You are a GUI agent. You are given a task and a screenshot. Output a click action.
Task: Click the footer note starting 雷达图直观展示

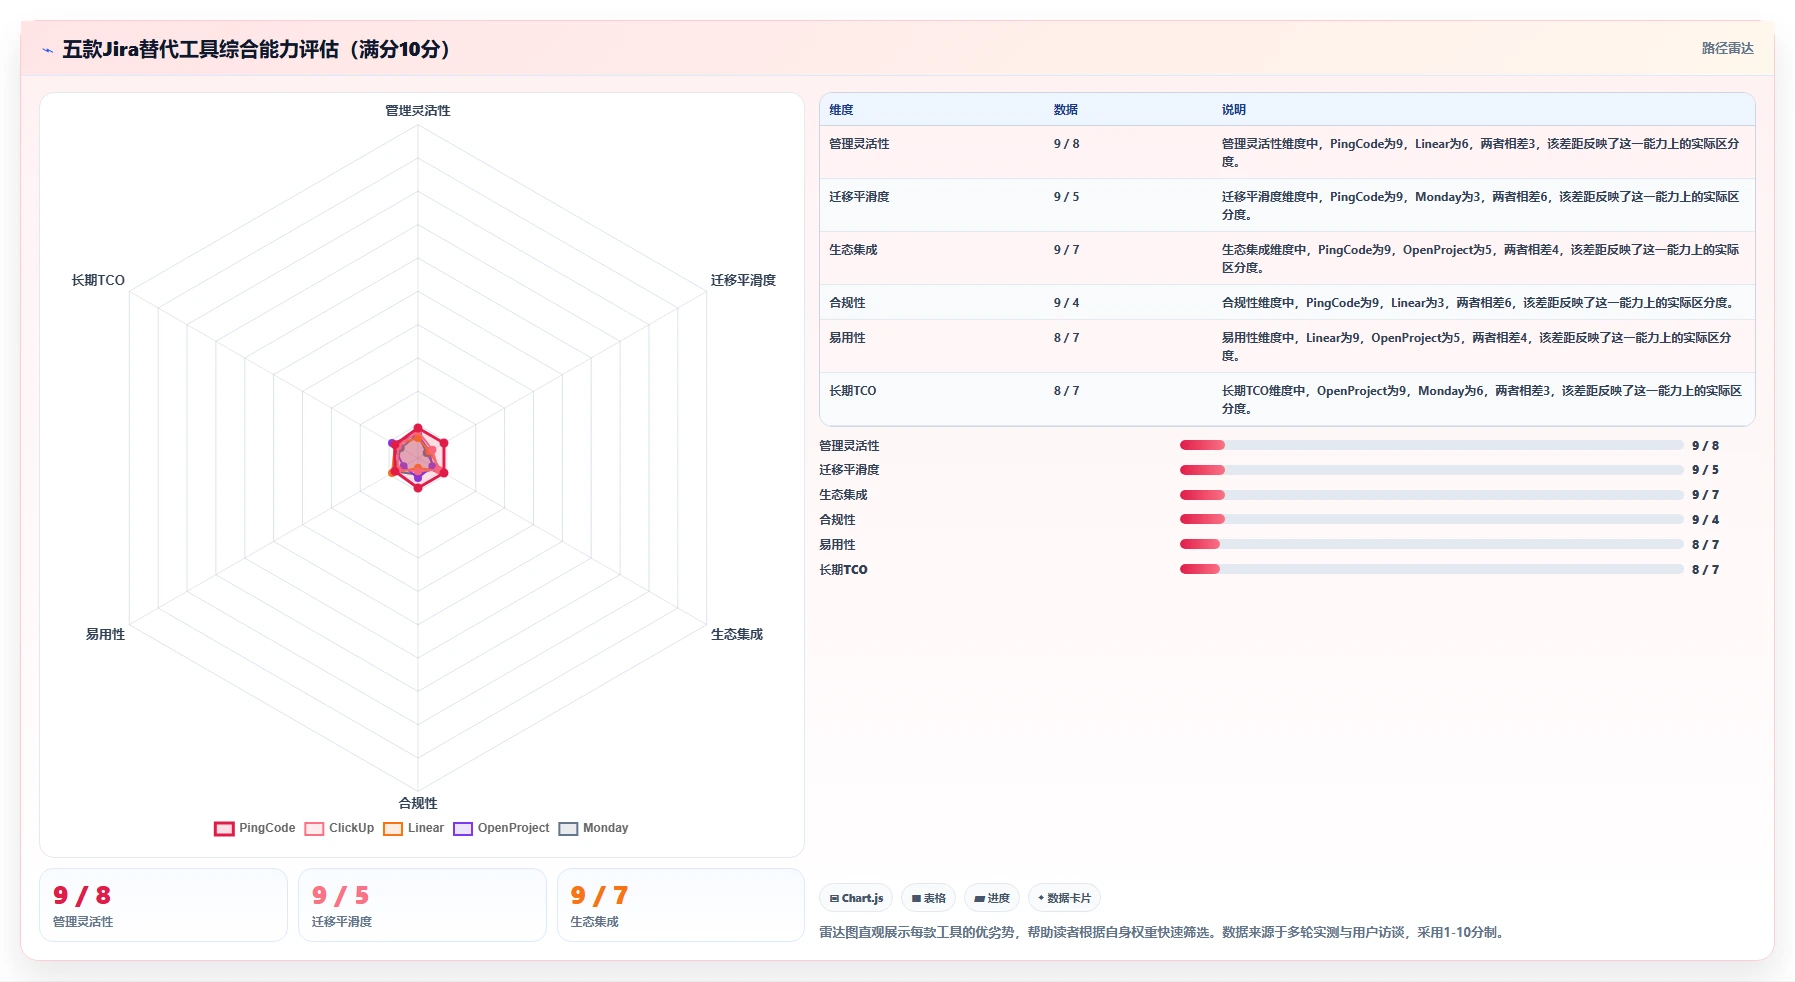[1164, 932]
